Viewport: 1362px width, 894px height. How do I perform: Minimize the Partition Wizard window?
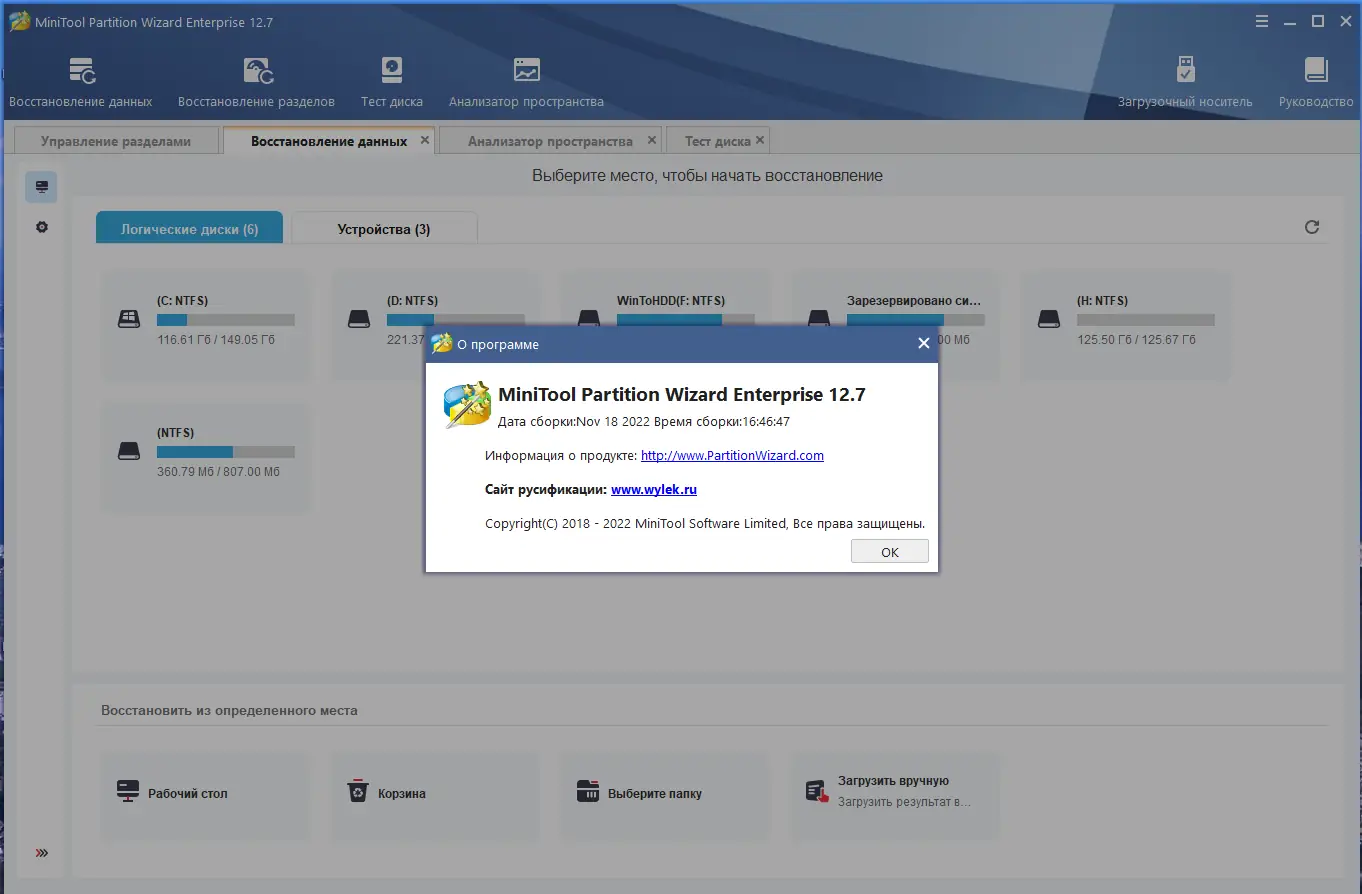(1292, 21)
